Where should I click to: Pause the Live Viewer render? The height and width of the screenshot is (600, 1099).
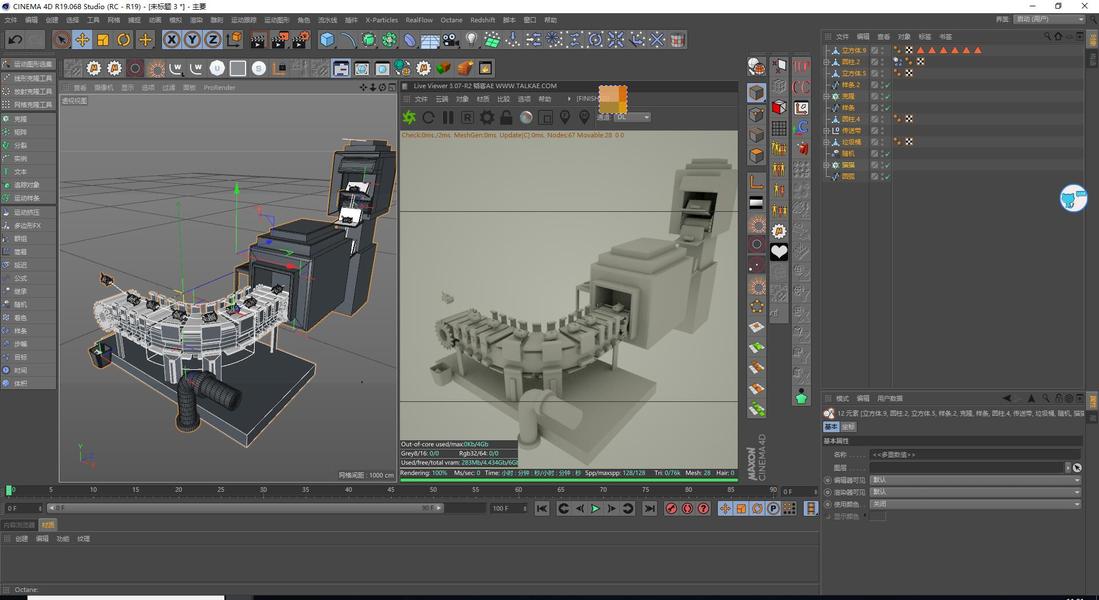pos(448,117)
